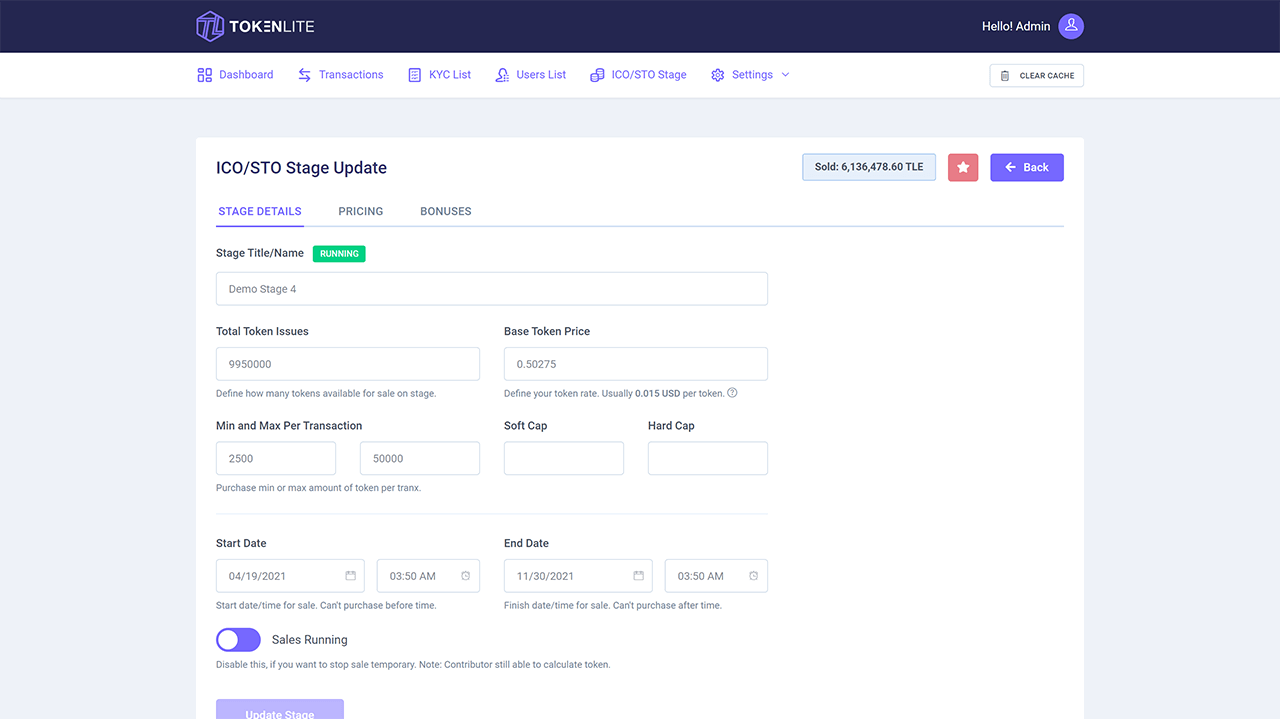Expand the Settings dropdown menu

[751, 75]
